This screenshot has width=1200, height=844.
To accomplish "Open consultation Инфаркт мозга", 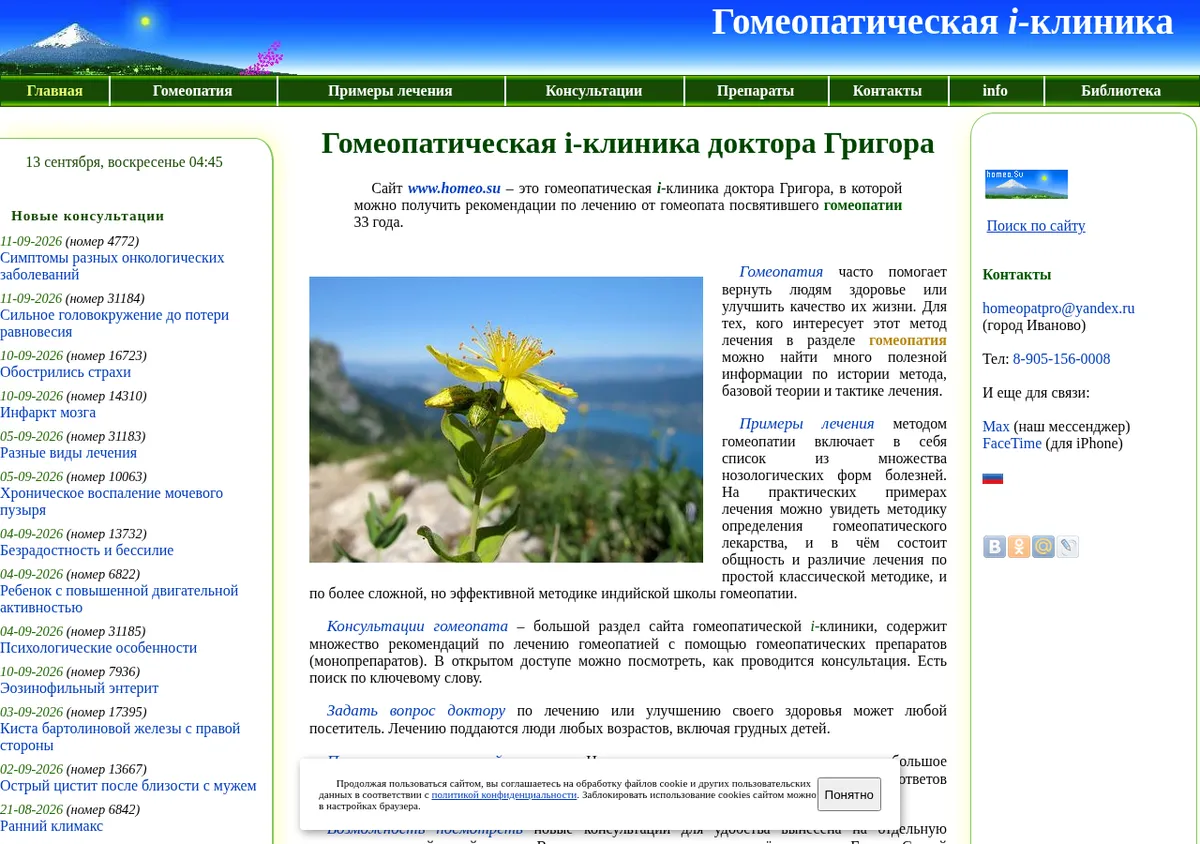I will [x=48, y=412].
